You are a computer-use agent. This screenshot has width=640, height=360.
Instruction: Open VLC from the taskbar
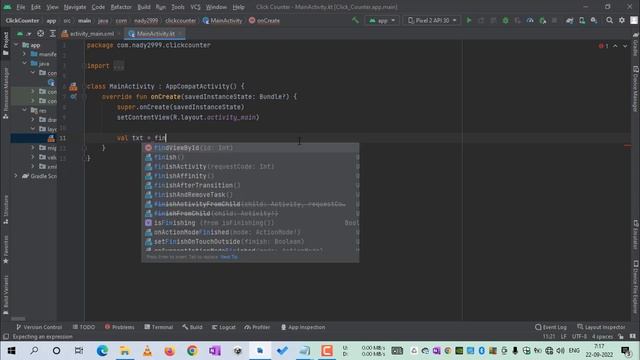pos(147,351)
